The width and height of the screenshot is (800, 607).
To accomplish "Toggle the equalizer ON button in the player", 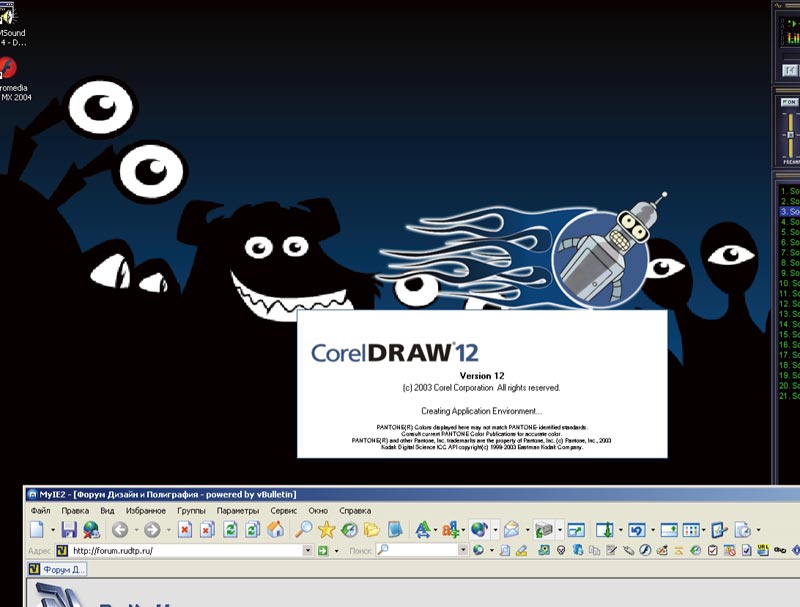I will (x=789, y=102).
